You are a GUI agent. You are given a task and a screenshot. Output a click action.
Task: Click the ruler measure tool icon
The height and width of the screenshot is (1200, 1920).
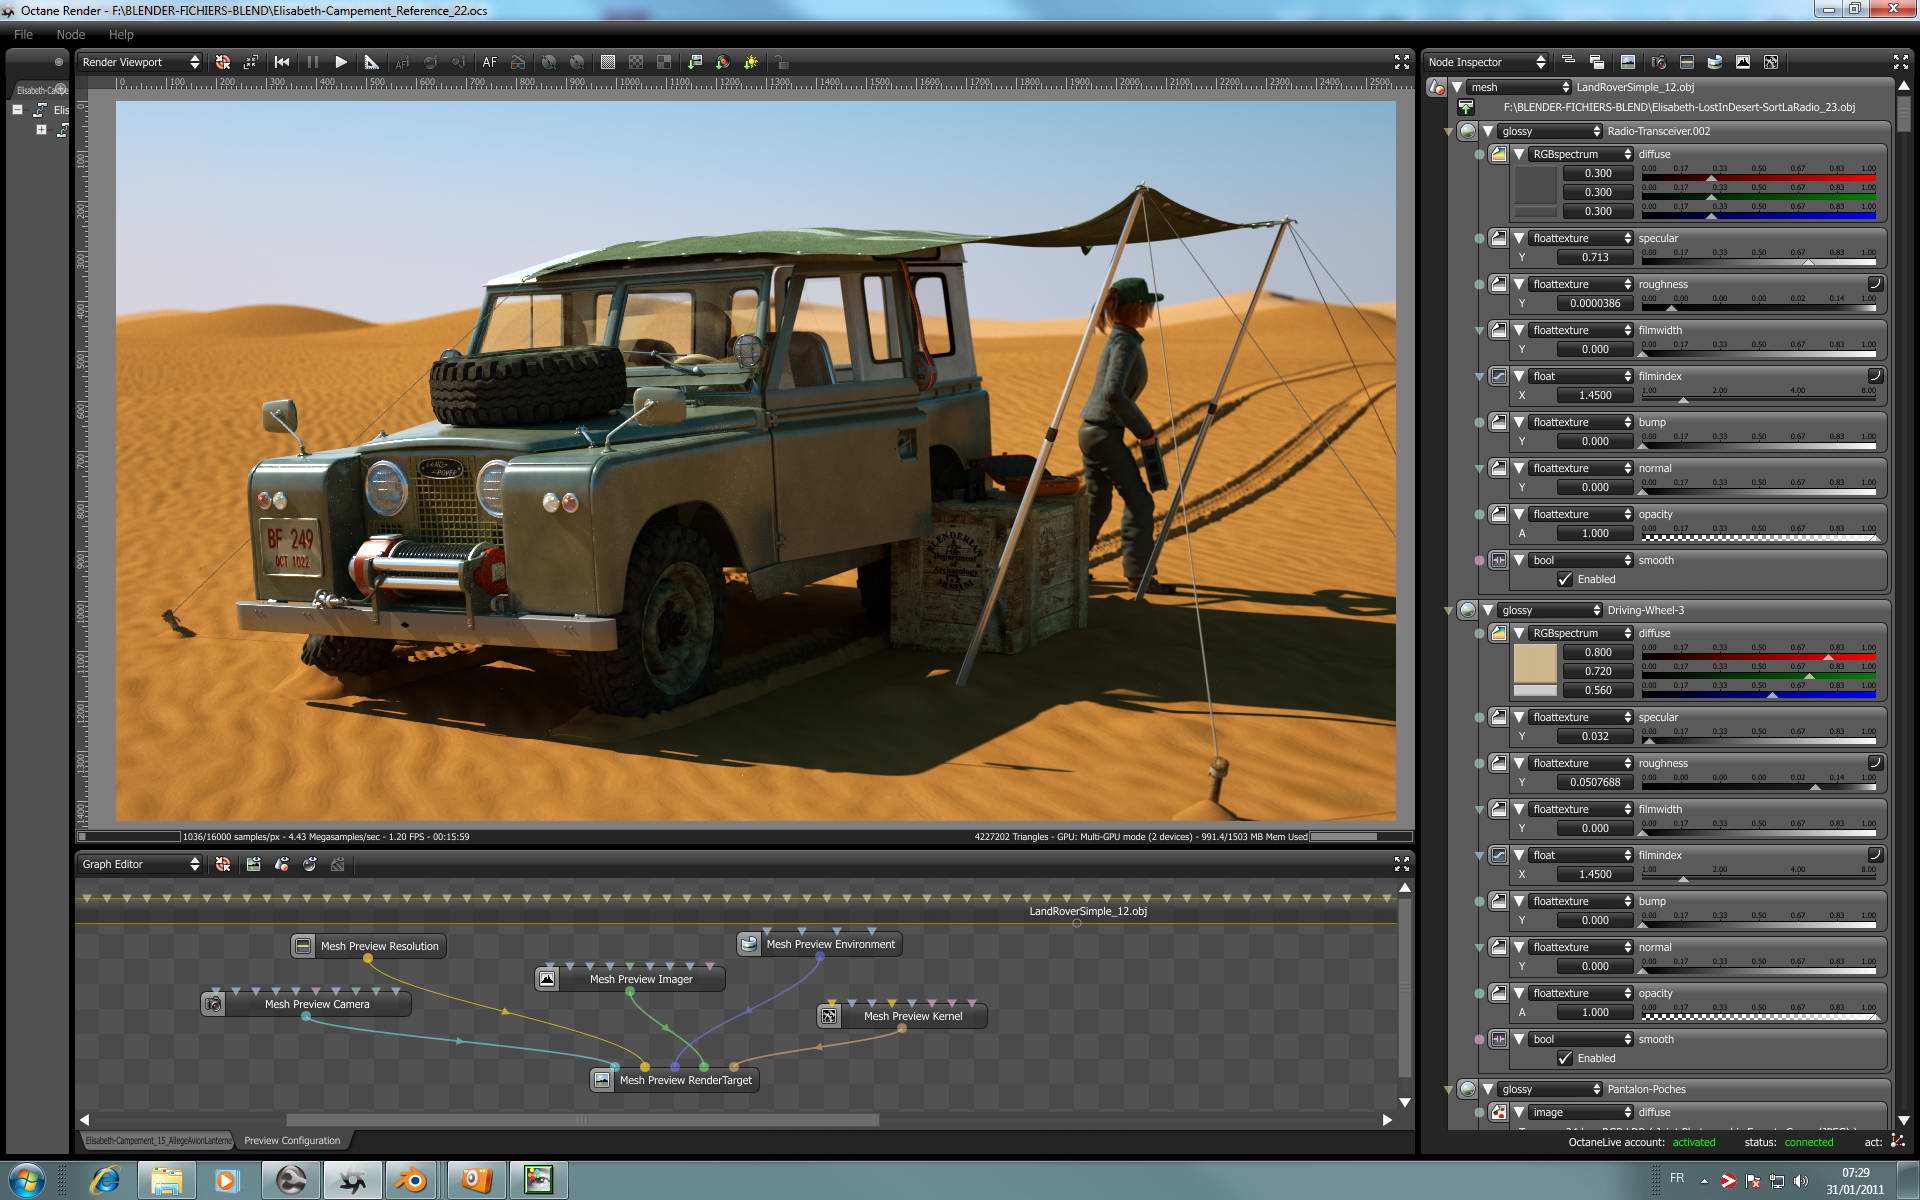tap(371, 62)
